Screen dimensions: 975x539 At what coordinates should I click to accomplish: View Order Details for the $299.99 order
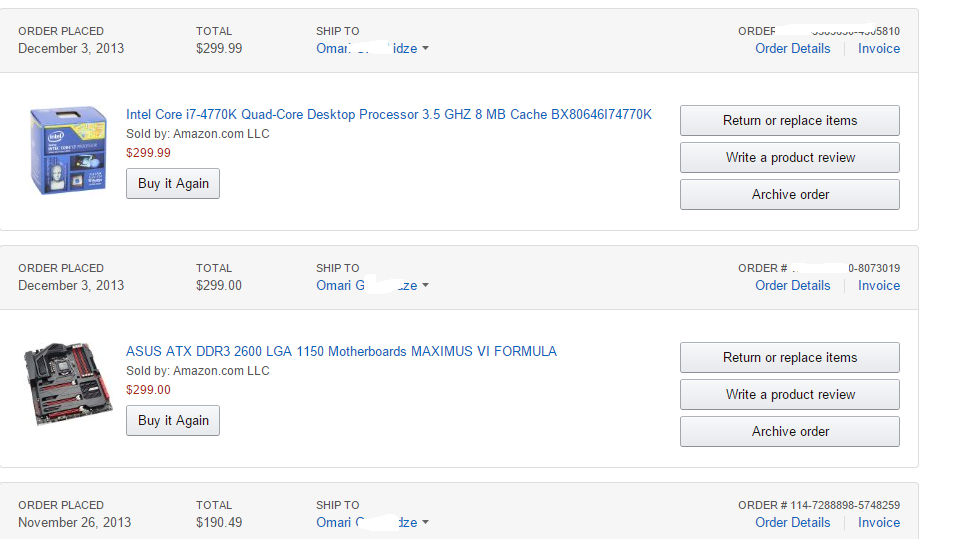pyautogui.click(x=792, y=48)
